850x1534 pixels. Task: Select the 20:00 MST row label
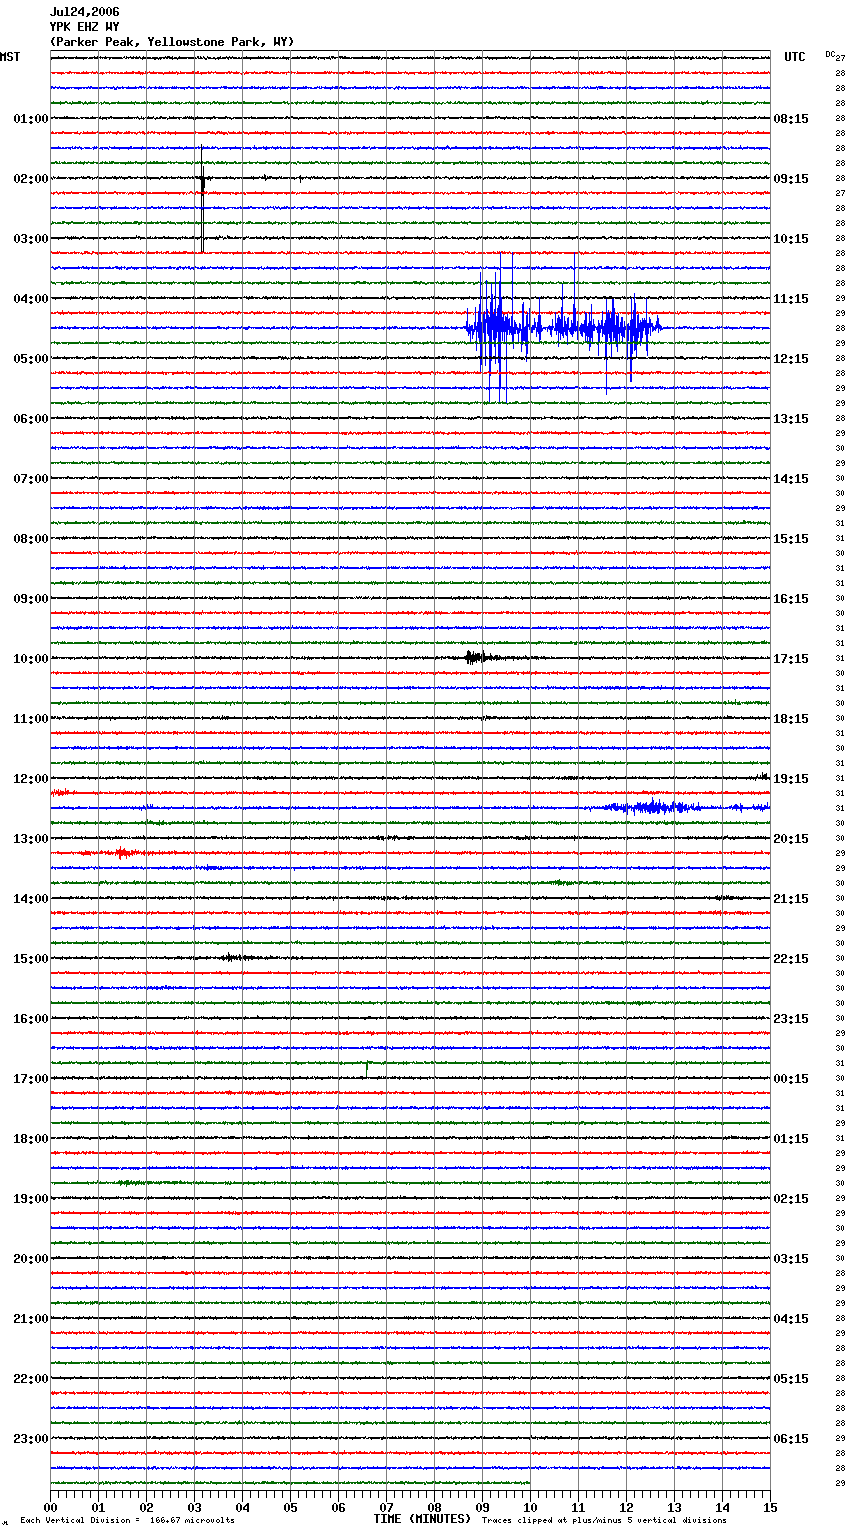click(30, 1259)
